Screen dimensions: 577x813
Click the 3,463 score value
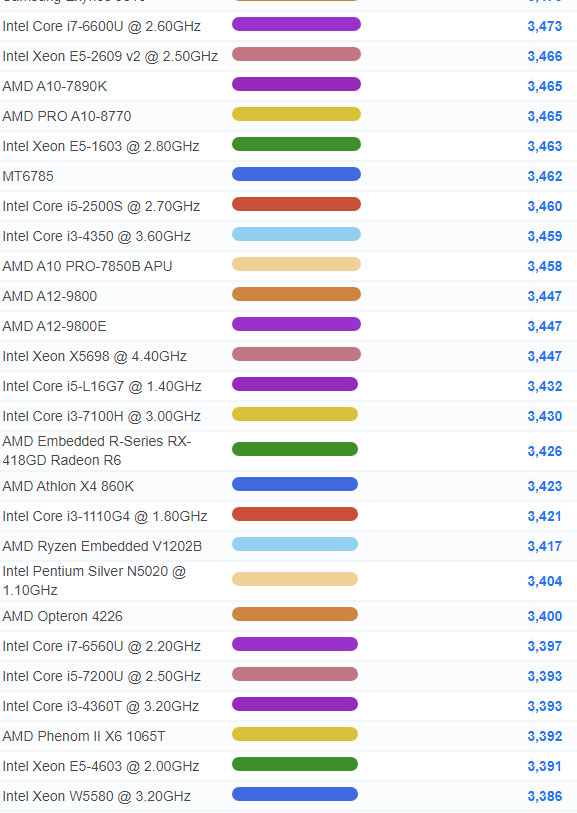pyautogui.click(x=545, y=147)
